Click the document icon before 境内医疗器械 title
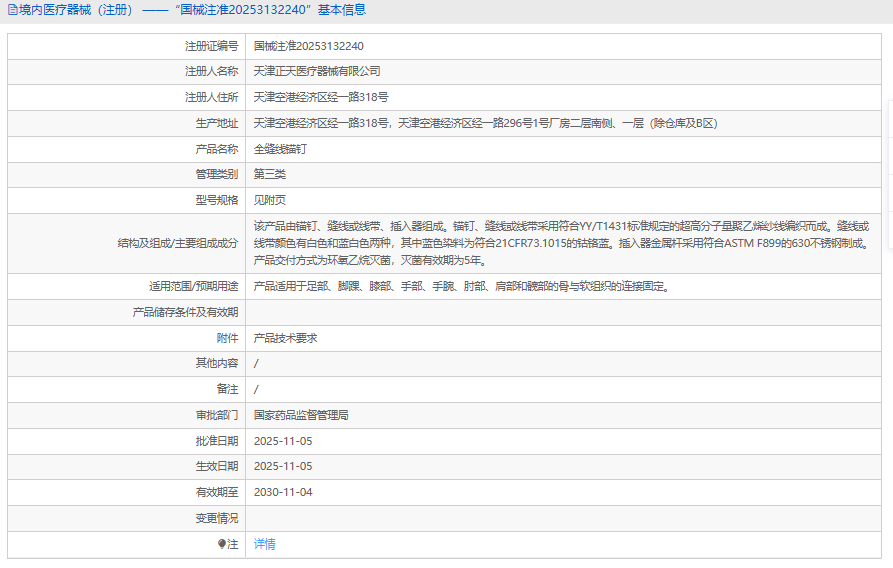This screenshot has height=568, width=893. click(x=12, y=10)
